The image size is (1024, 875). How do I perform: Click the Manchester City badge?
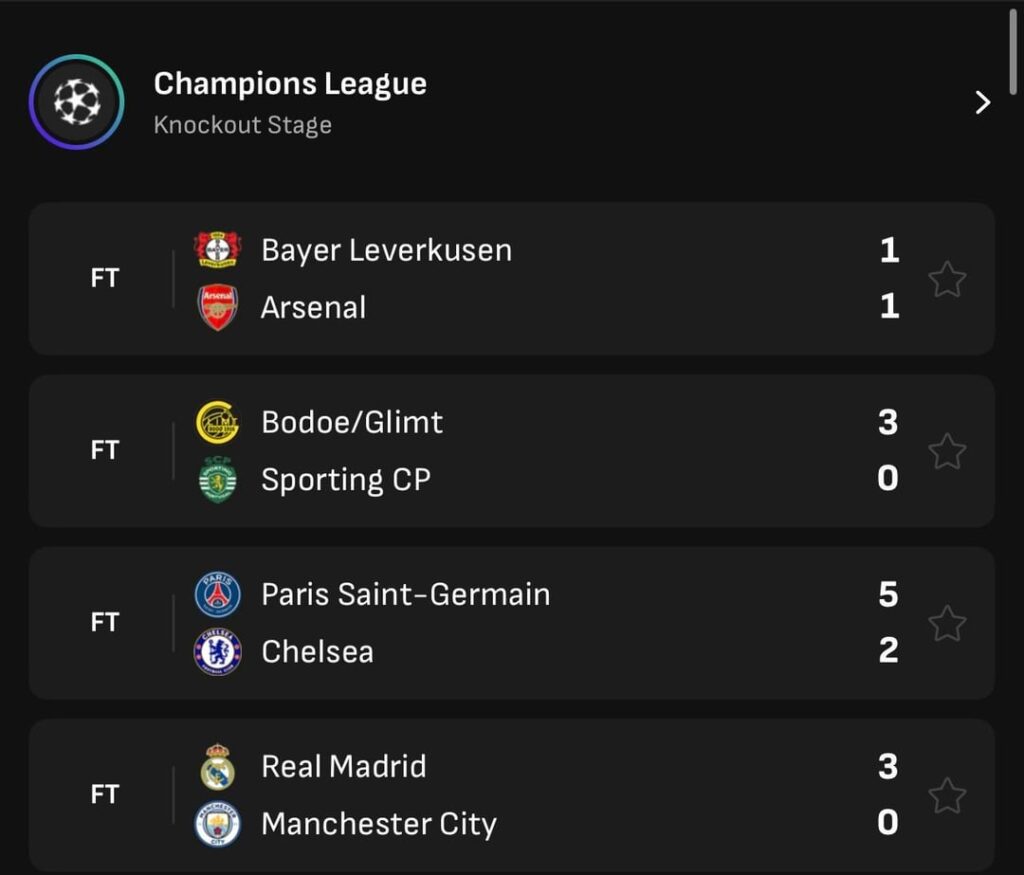point(217,823)
